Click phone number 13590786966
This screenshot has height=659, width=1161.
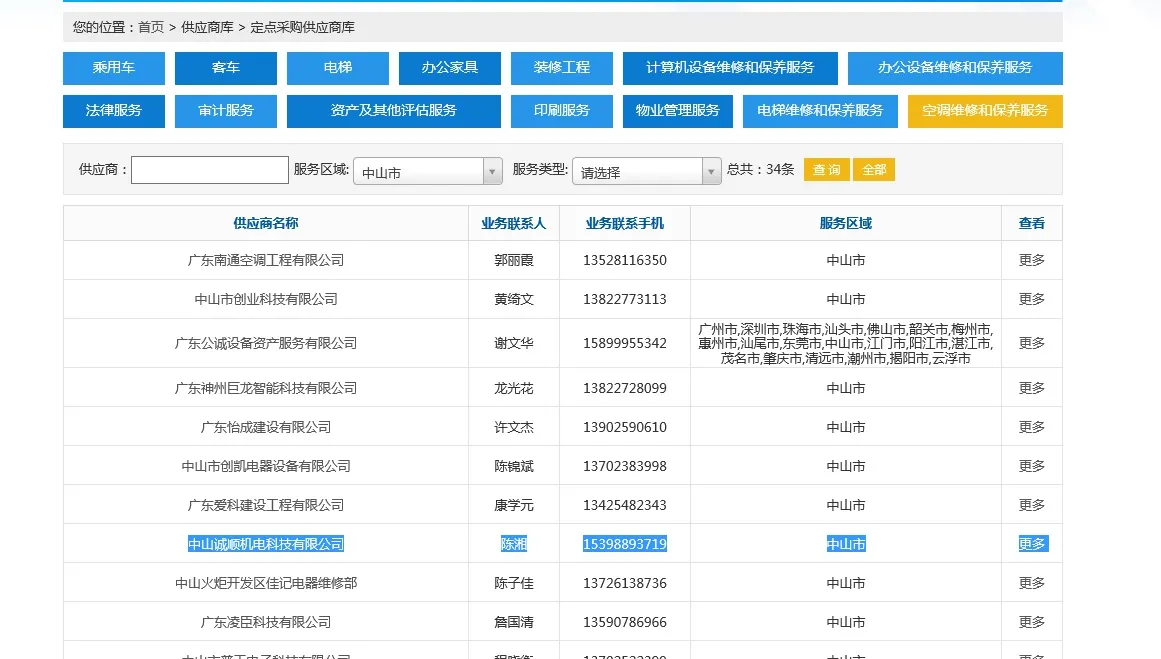coord(625,622)
